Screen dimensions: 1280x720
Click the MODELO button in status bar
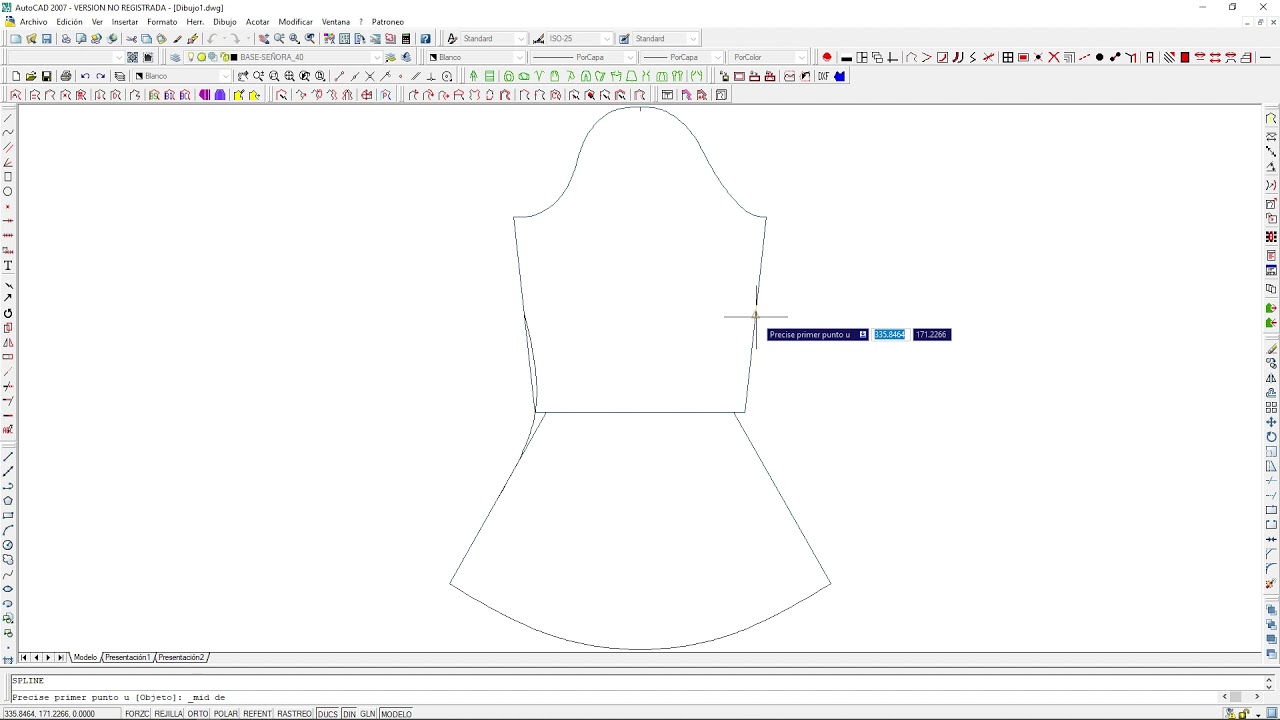coord(396,714)
